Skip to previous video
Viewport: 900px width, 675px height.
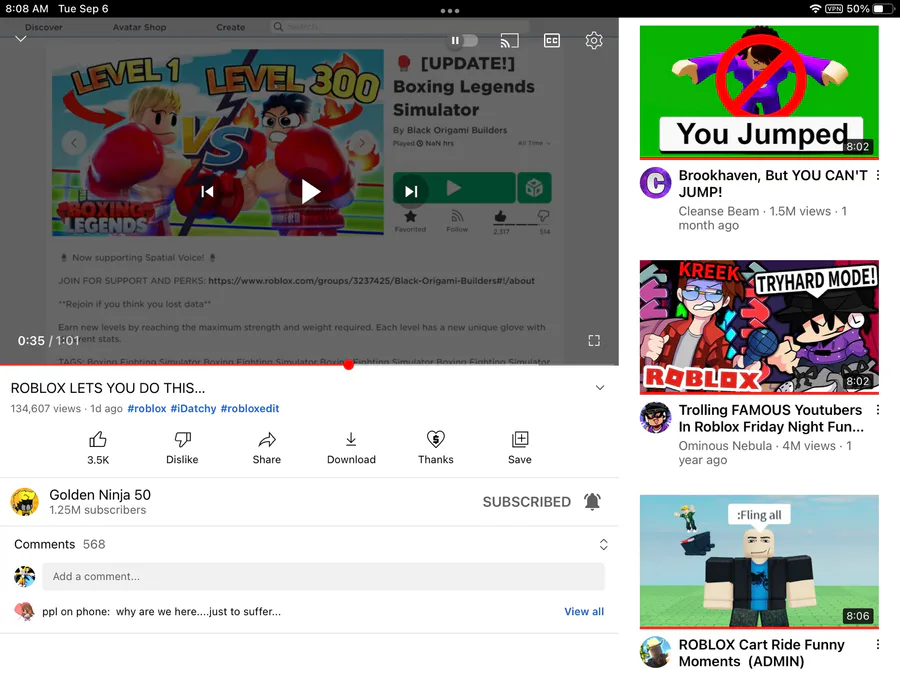(x=207, y=191)
